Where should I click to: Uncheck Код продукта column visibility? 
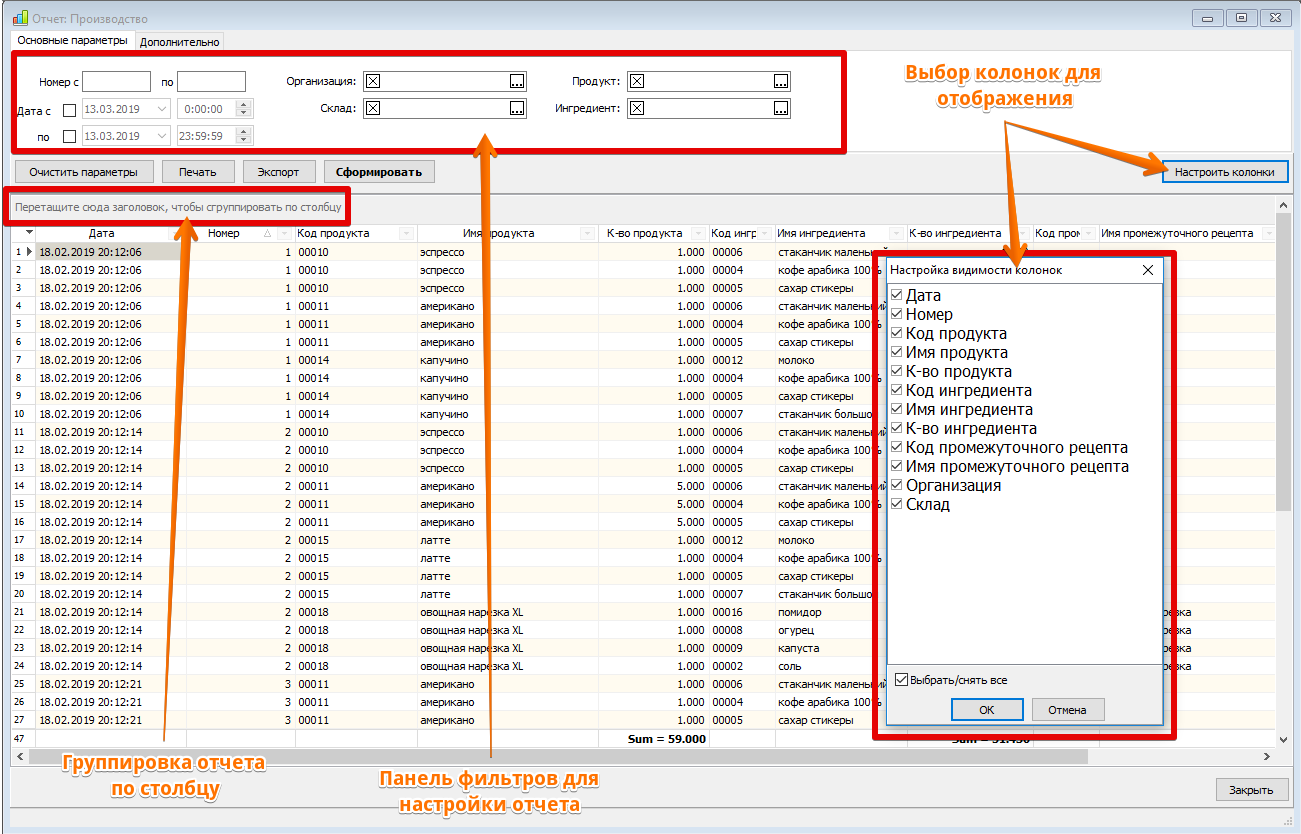(x=897, y=334)
